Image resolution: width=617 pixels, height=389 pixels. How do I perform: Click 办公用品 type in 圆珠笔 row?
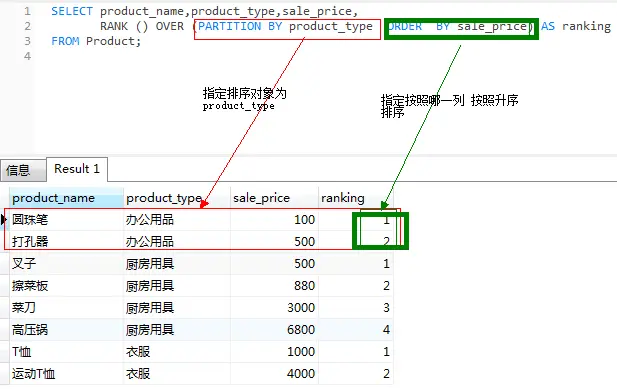177,219
